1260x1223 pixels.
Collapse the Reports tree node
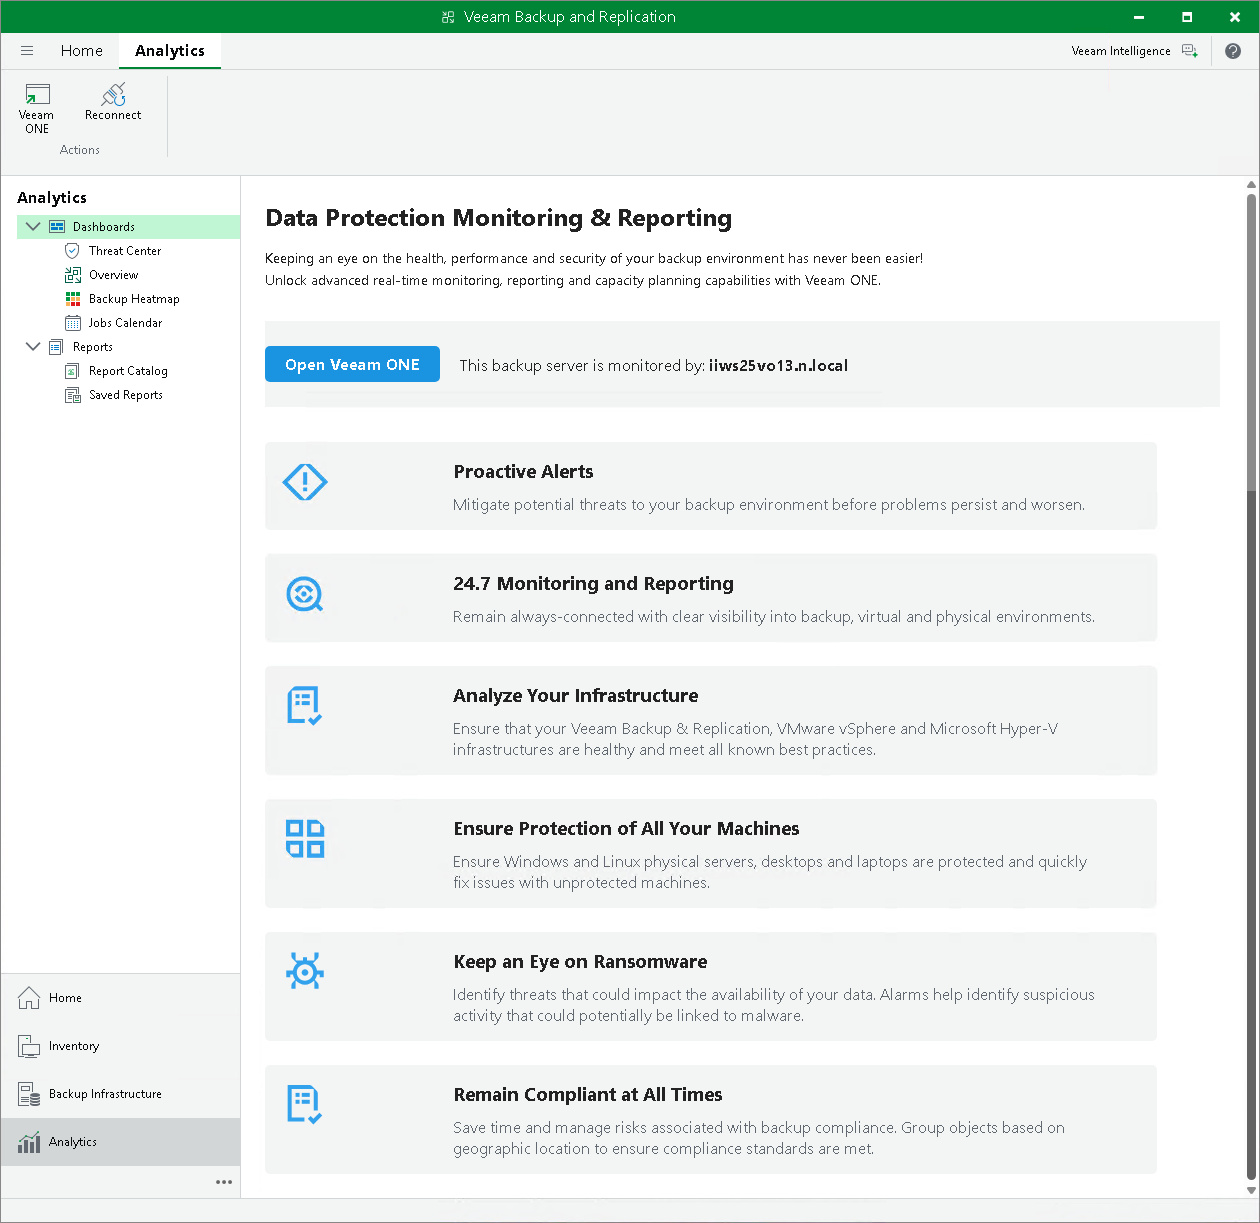[x=33, y=347]
